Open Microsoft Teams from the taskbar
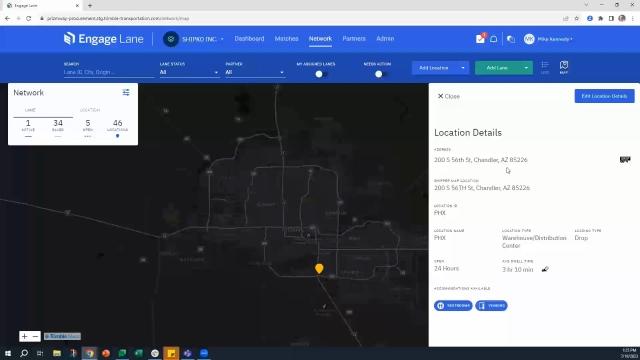Viewport: 640px width, 360px height. 187,353
